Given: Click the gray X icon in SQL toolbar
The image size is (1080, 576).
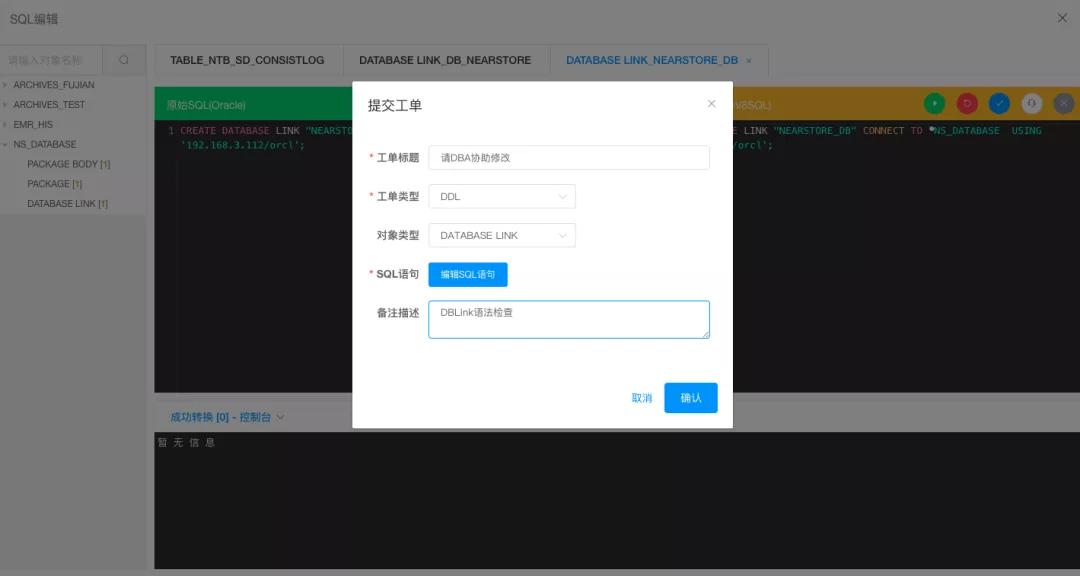Looking at the screenshot, I should (x=1063, y=103).
